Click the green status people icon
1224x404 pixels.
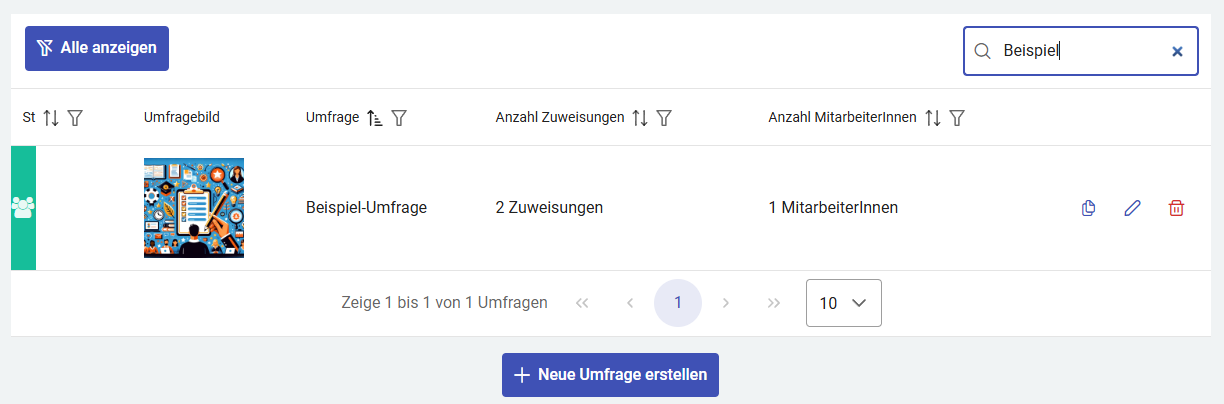pyautogui.click(x=23, y=208)
